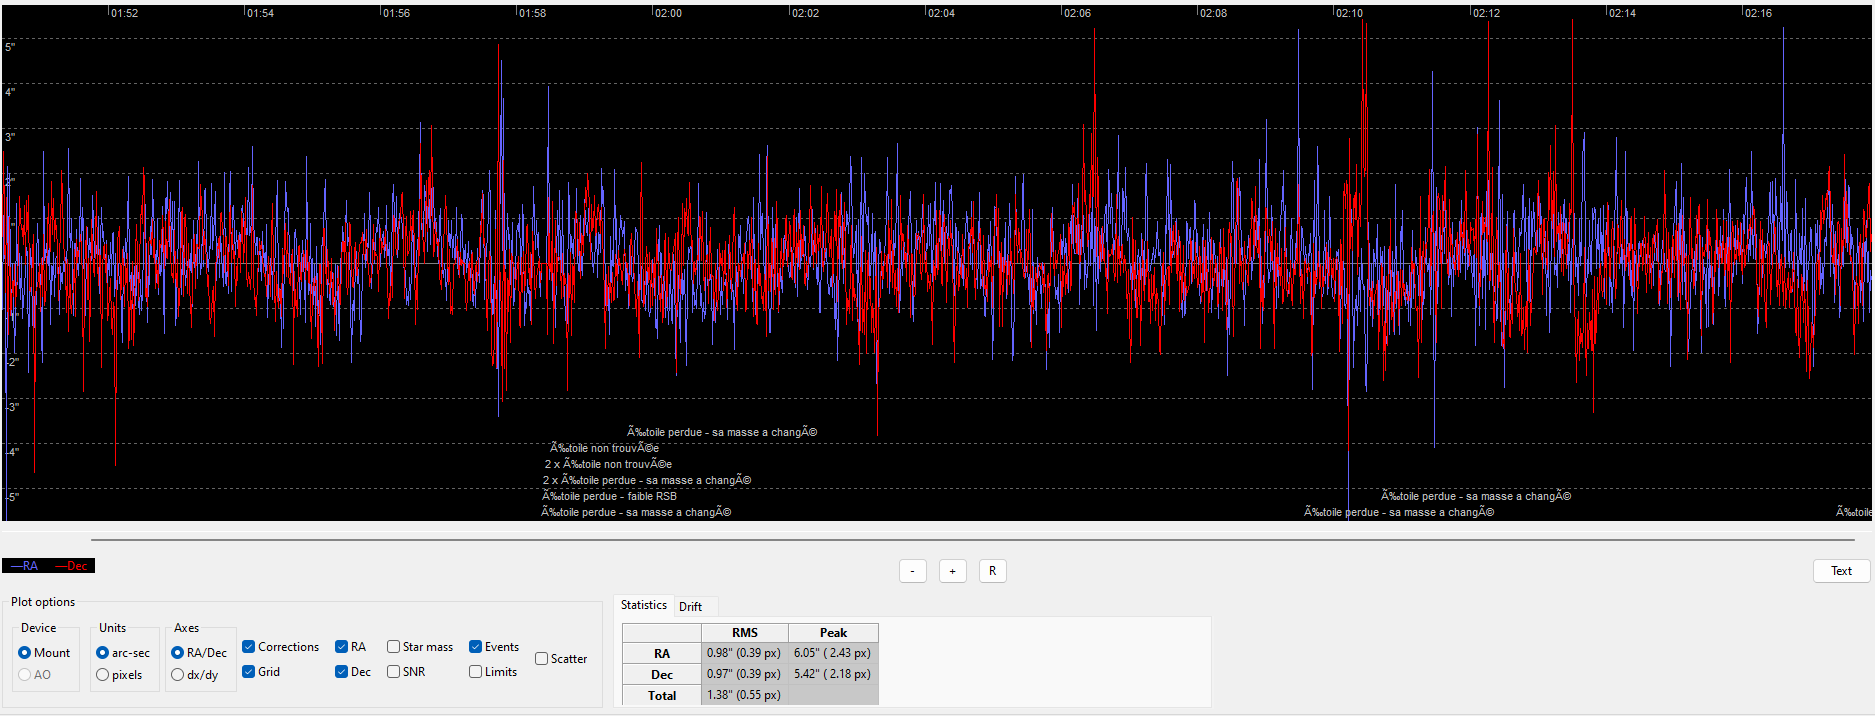The image size is (1875, 716).
Task: Click the Text button
Action: pos(1841,571)
